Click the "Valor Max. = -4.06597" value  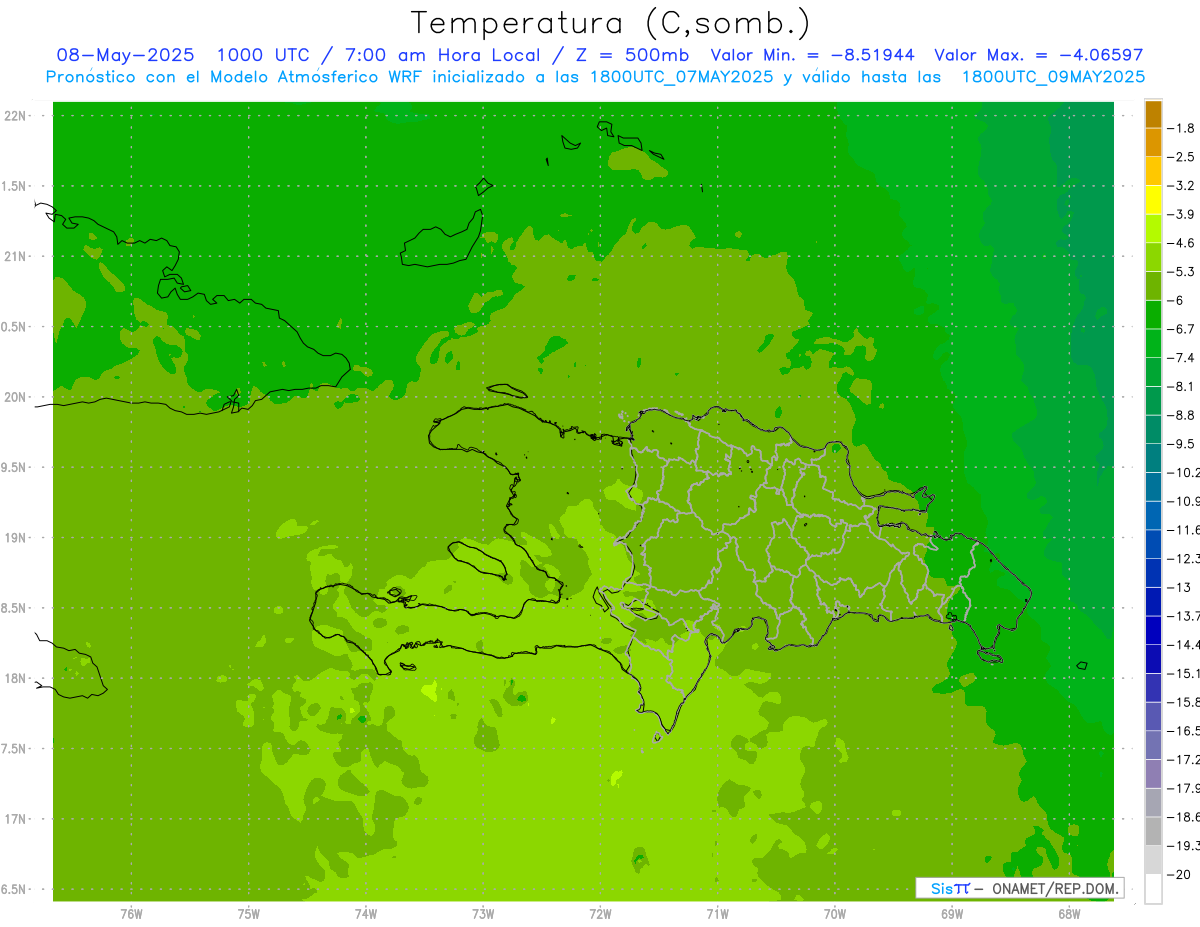tap(1038, 56)
